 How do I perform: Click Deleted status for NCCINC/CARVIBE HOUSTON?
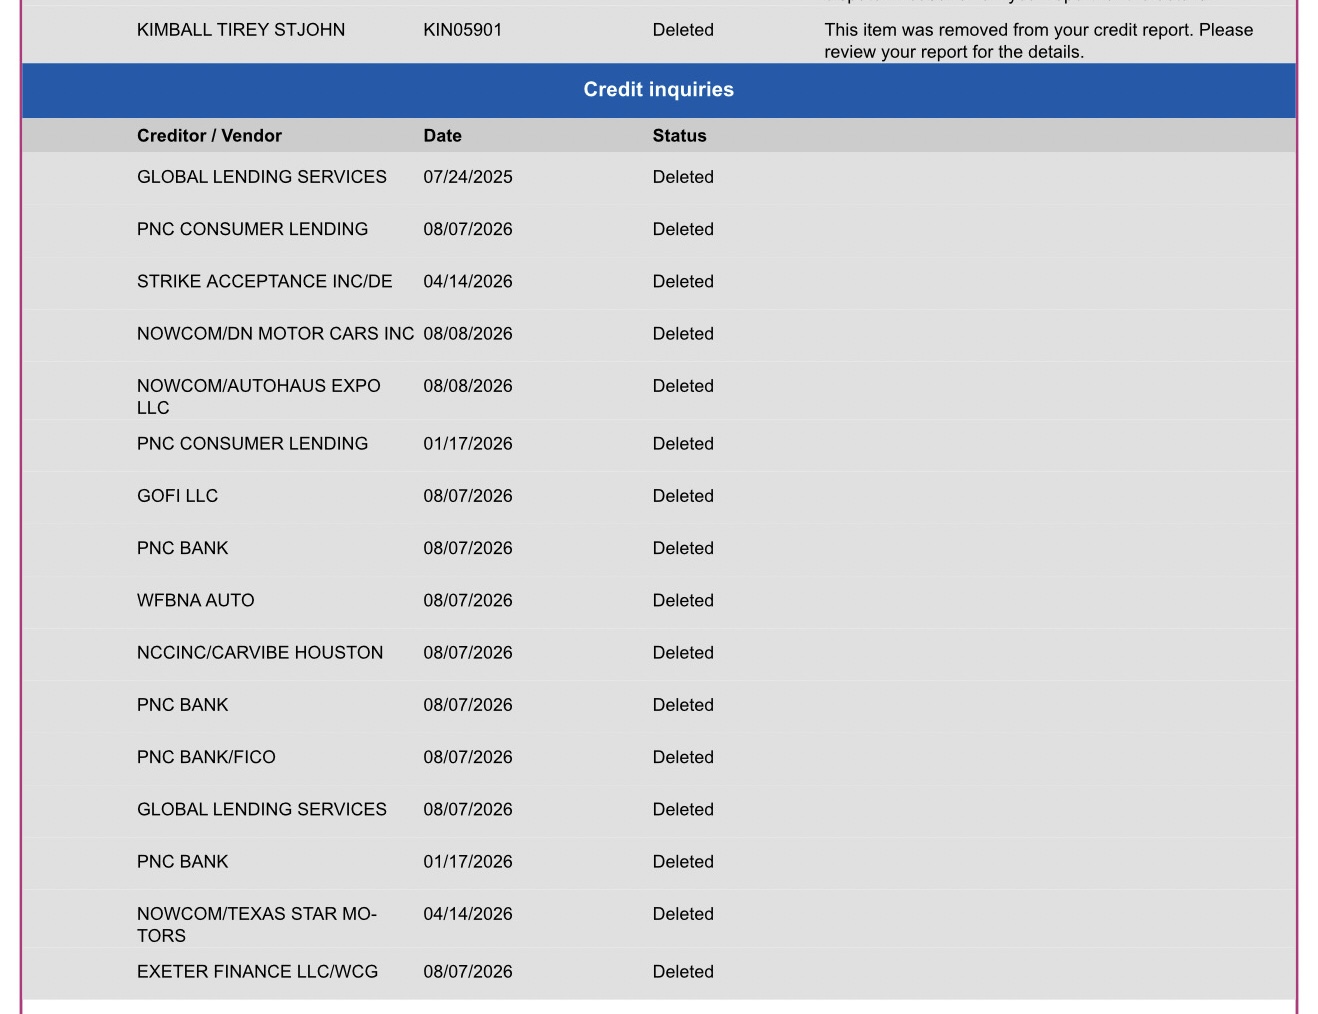click(x=683, y=653)
